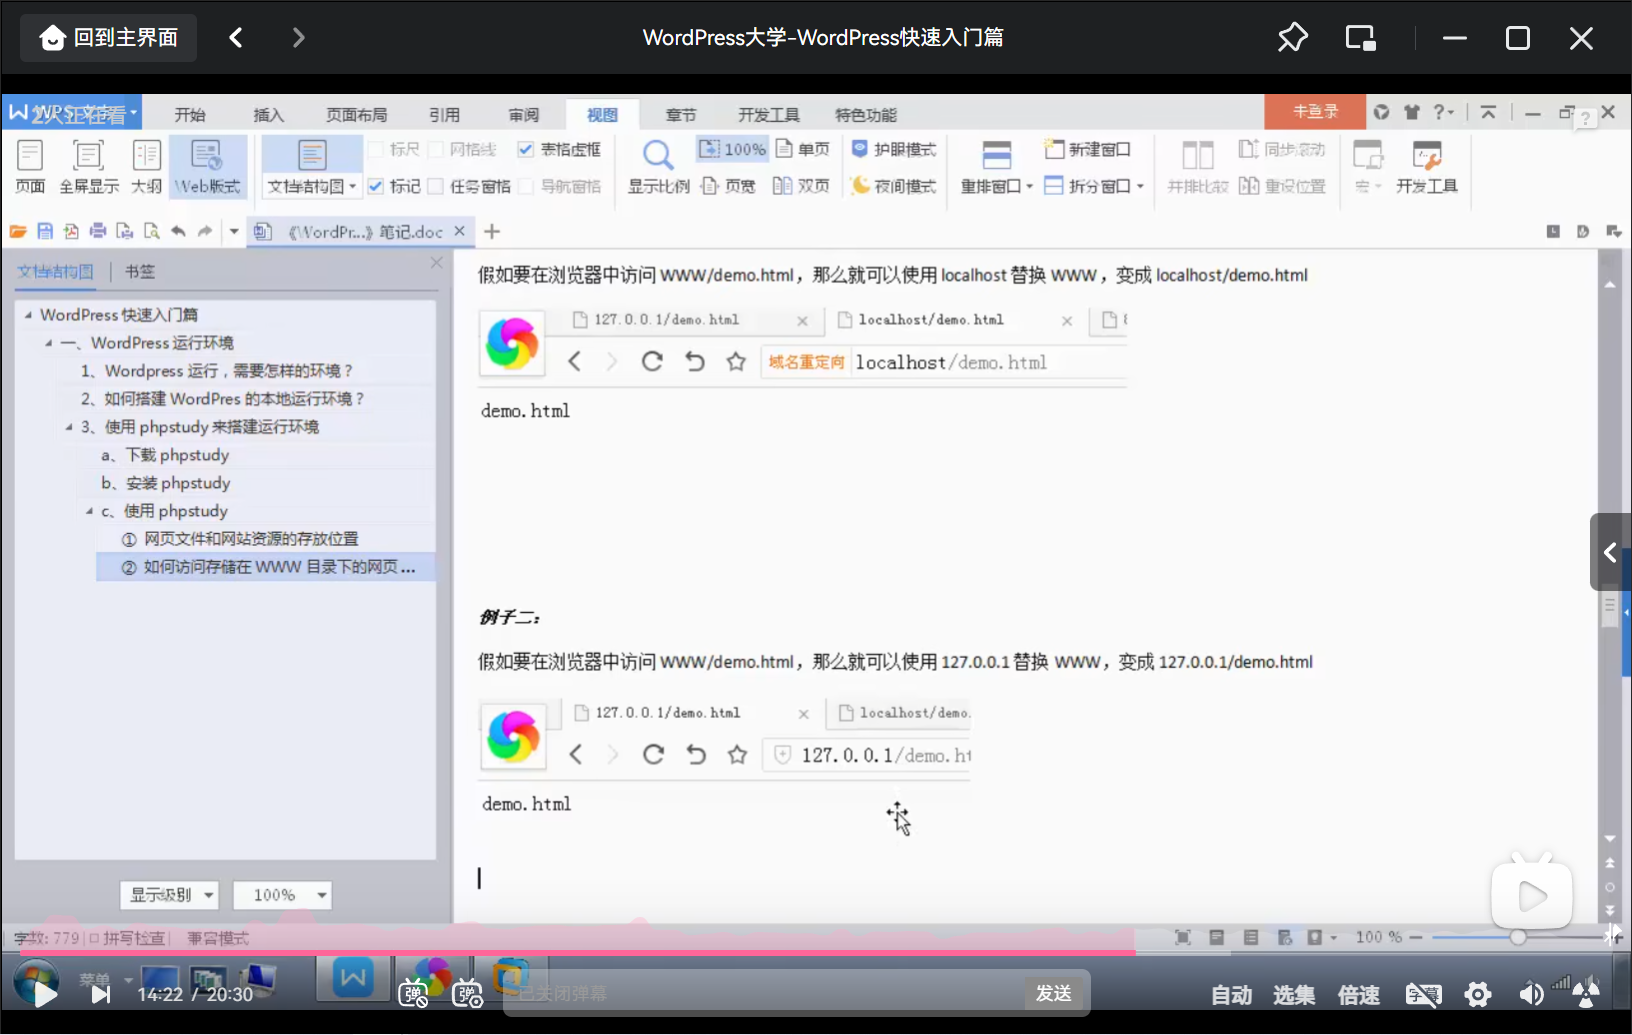The image size is (1632, 1035).
Task: Select outline item b、安装 phpstudy
Action: [x=165, y=483]
